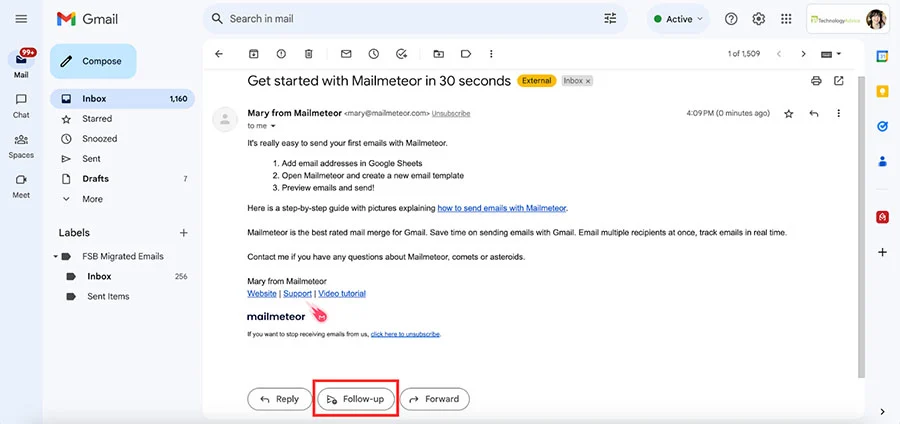Open the Inbox sublabel with 256
The height and width of the screenshot is (424, 900).
tap(122, 277)
